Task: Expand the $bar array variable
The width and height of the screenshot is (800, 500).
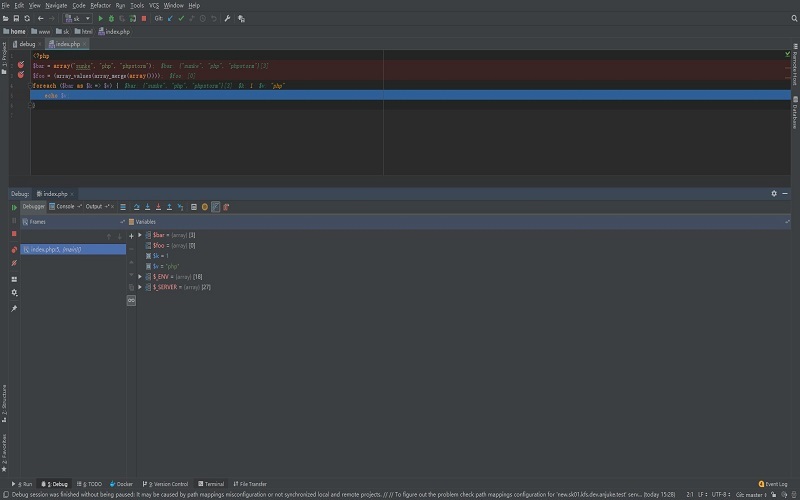Action: click(140, 235)
